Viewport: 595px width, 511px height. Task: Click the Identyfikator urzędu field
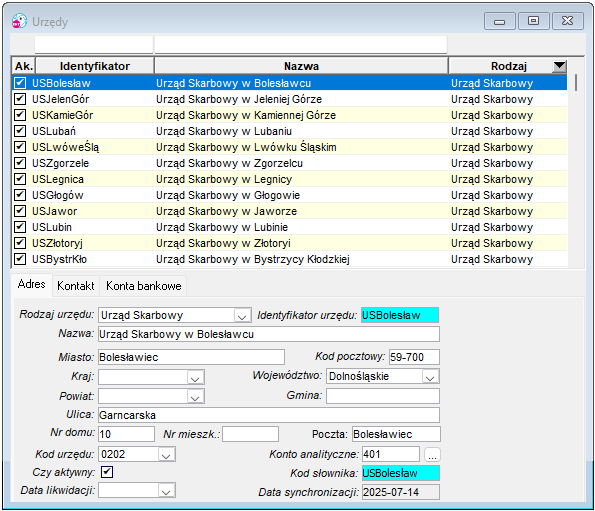pyautogui.click(x=400, y=315)
